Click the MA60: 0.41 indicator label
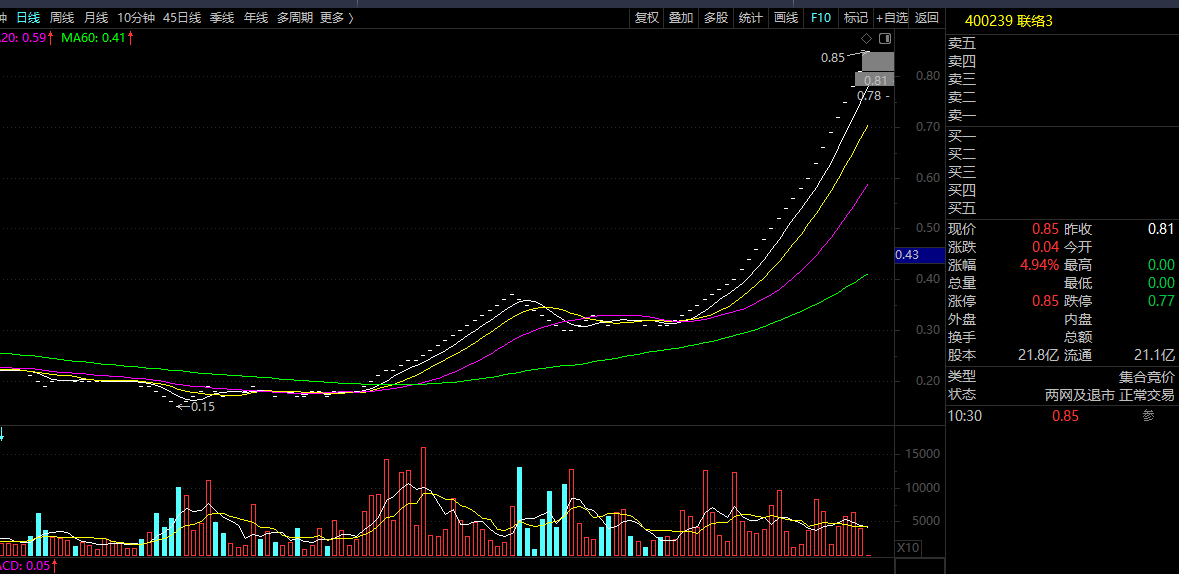This screenshot has width=1179, height=574. pyautogui.click(x=98, y=37)
